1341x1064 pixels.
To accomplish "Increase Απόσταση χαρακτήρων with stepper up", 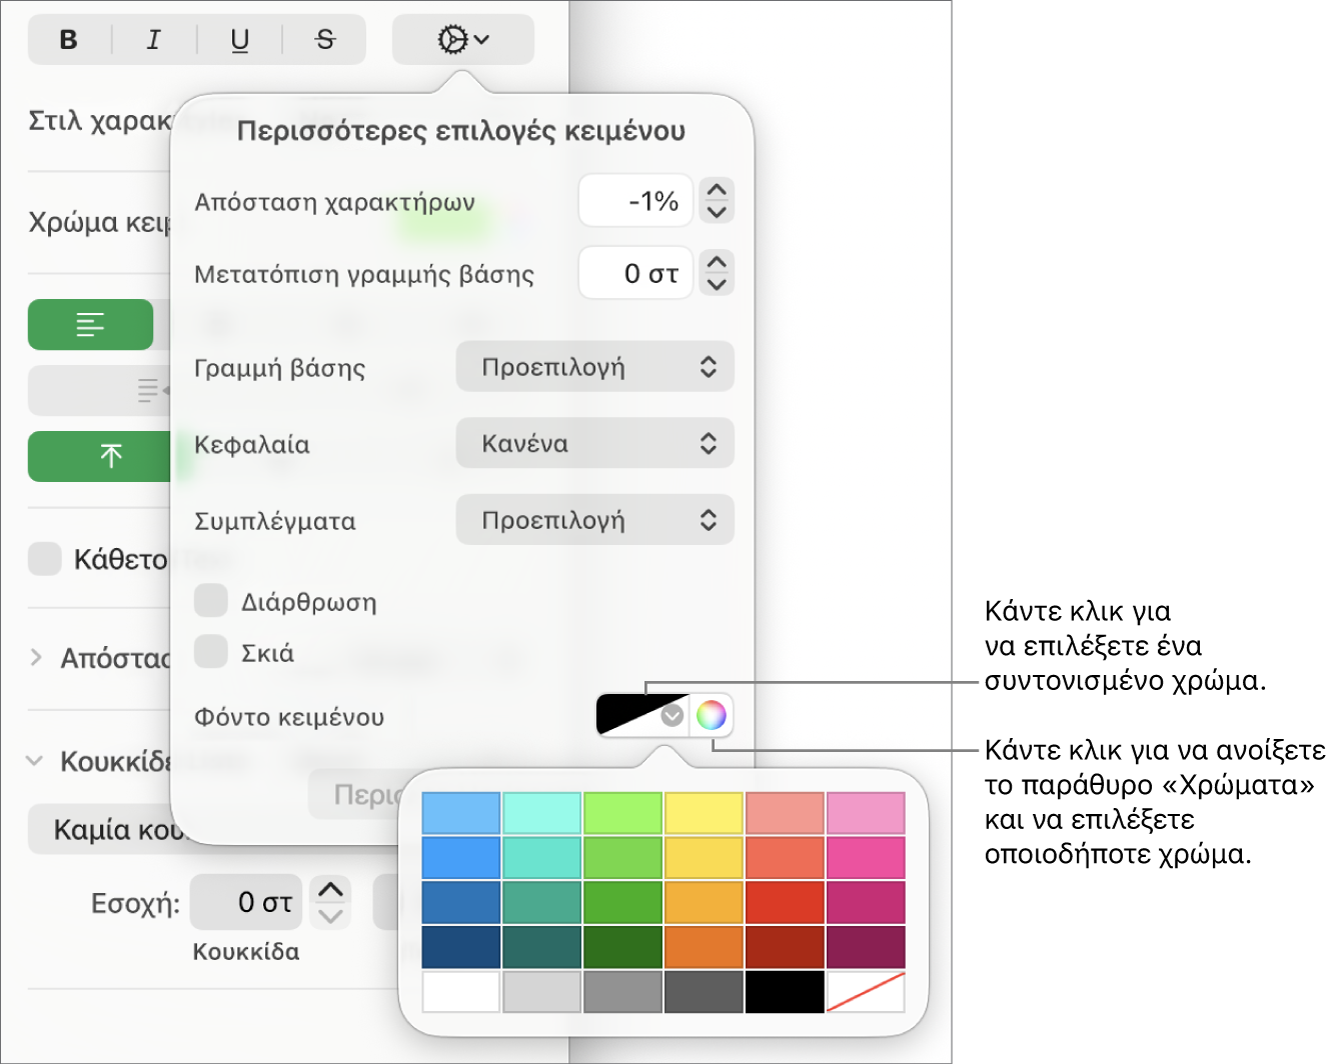I will point(716,189).
